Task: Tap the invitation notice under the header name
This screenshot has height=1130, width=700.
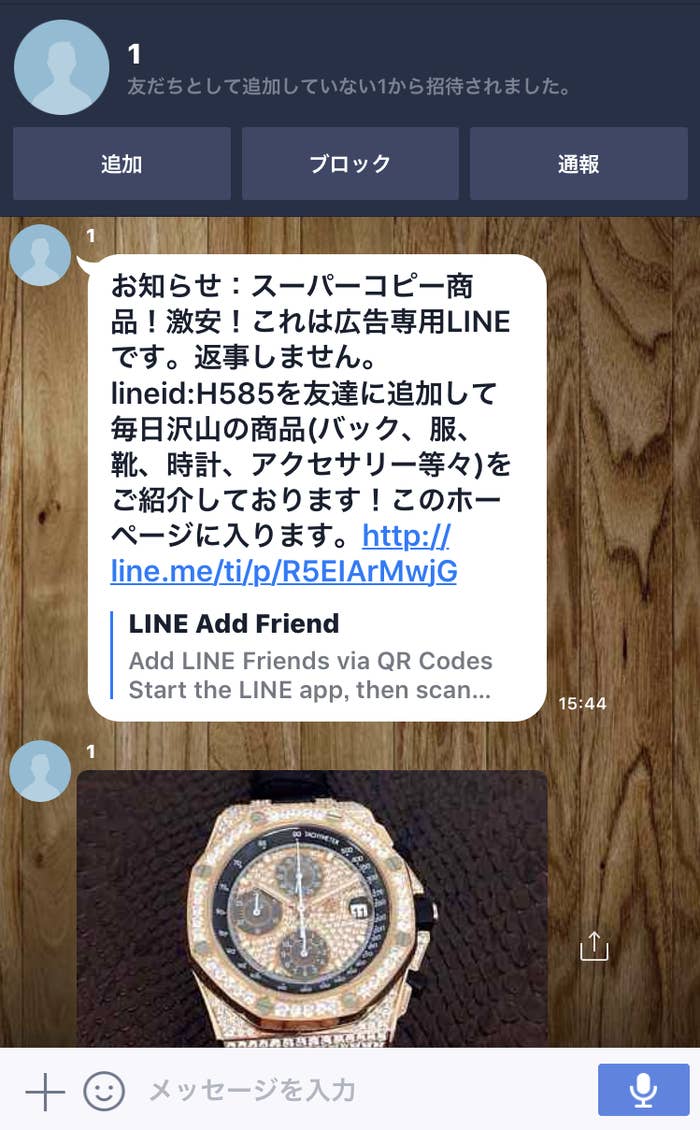Action: [350, 86]
